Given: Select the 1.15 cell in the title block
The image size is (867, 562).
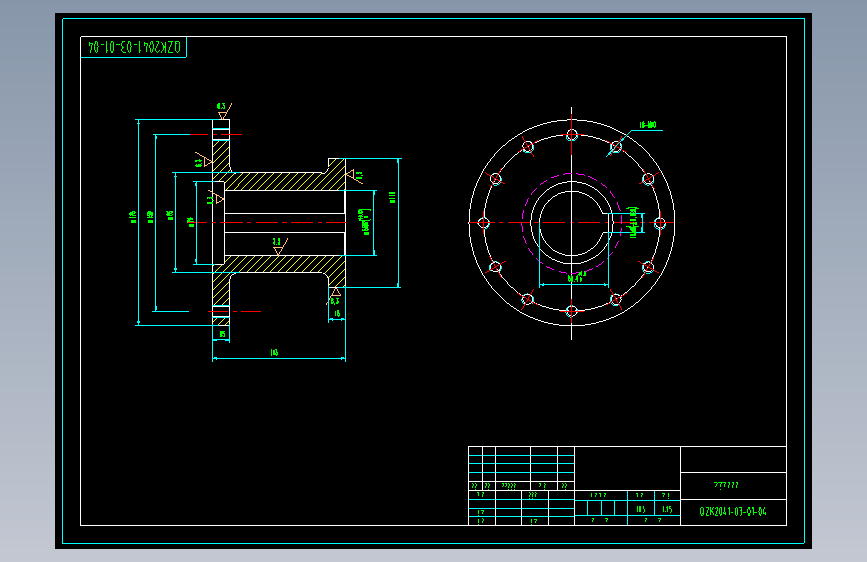Looking at the screenshot, I should (667, 509).
